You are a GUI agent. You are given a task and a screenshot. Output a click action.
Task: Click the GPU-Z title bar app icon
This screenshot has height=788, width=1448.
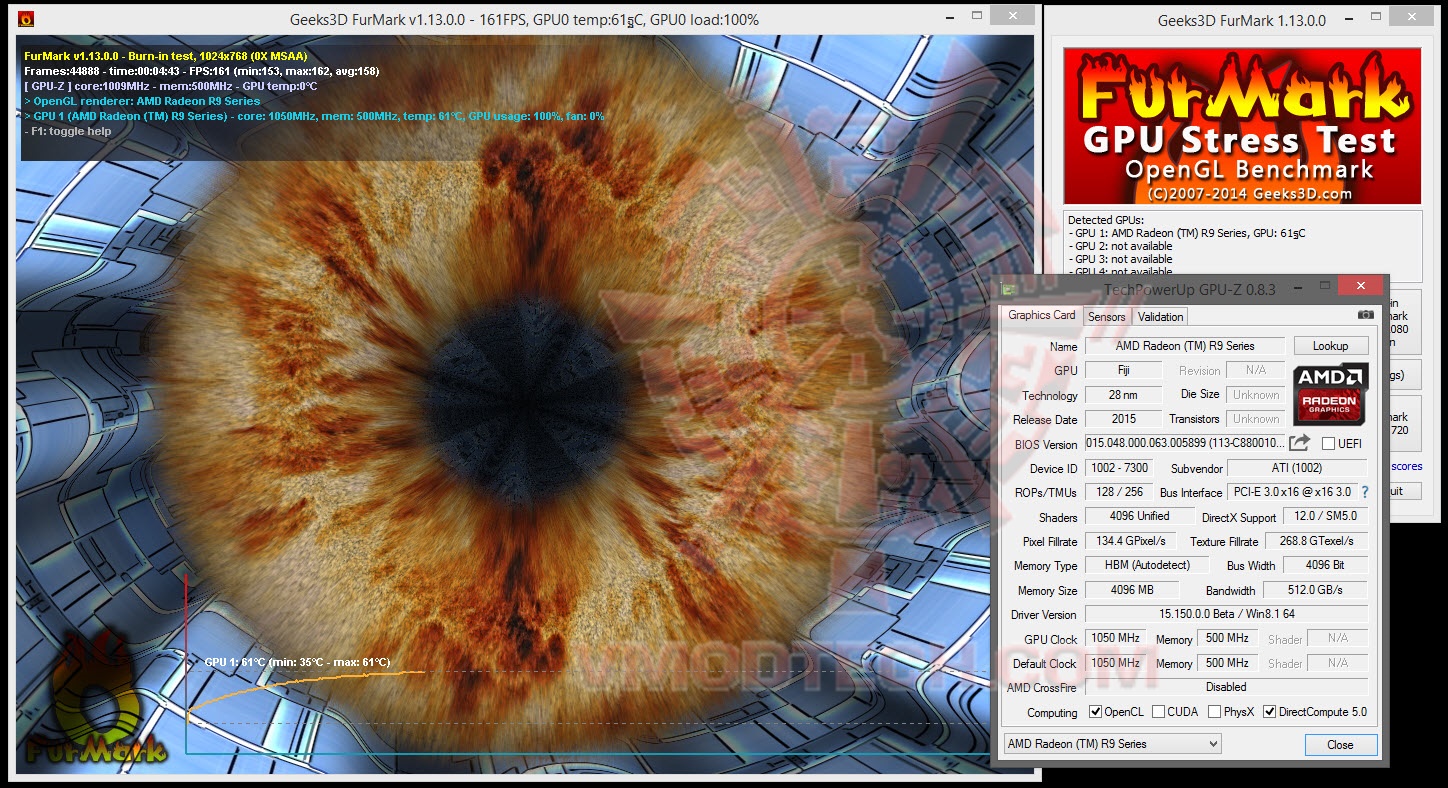1010,290
